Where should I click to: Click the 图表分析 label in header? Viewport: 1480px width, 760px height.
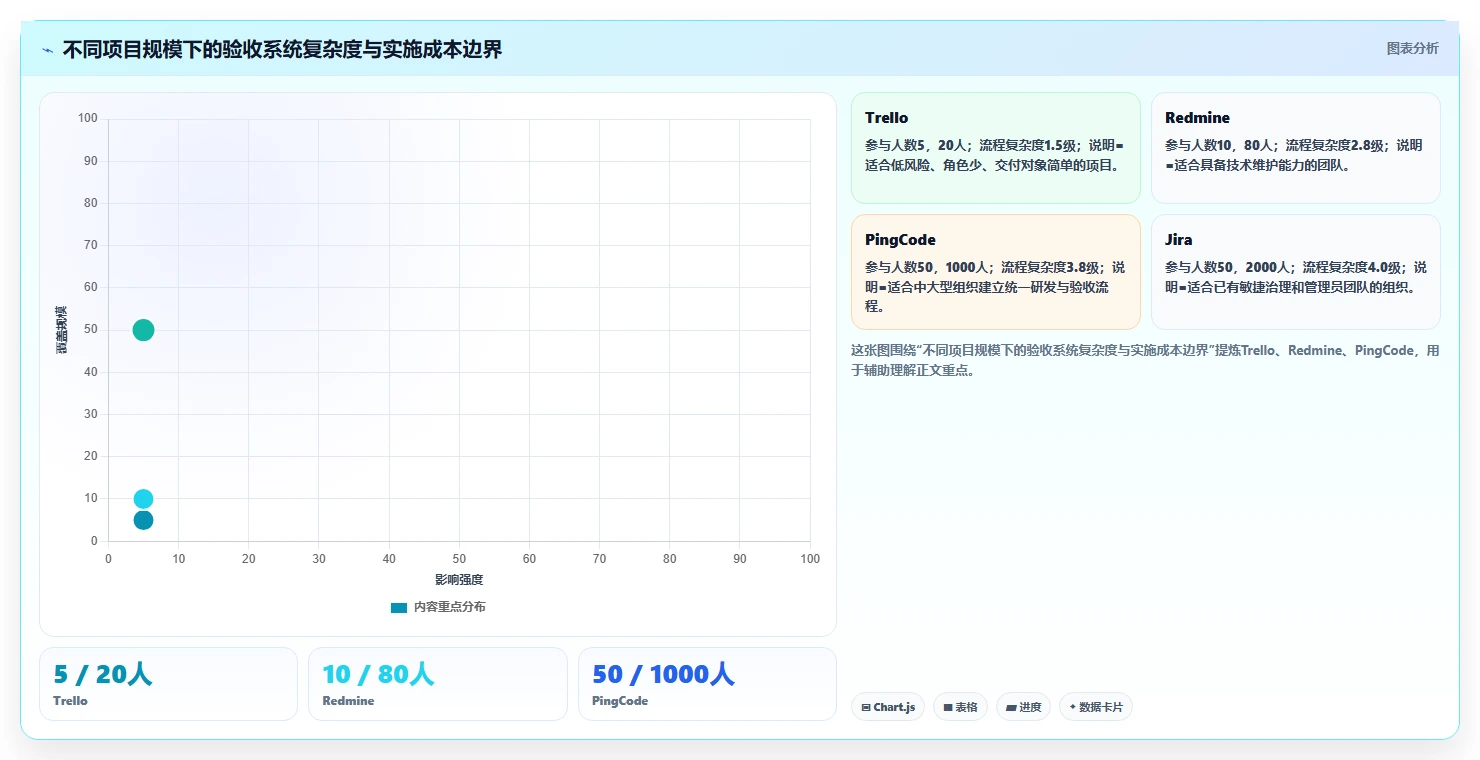[x=1412, y=48]
